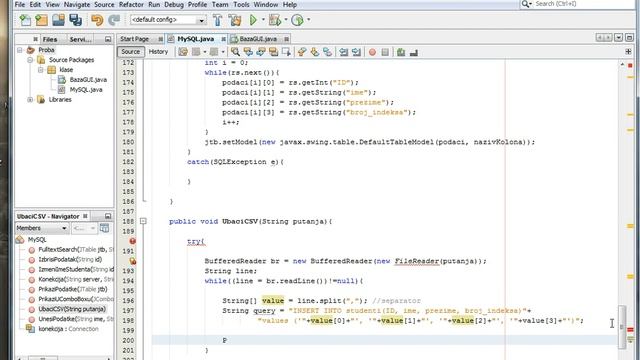Click the Undo arrow icon

[97, 20]
